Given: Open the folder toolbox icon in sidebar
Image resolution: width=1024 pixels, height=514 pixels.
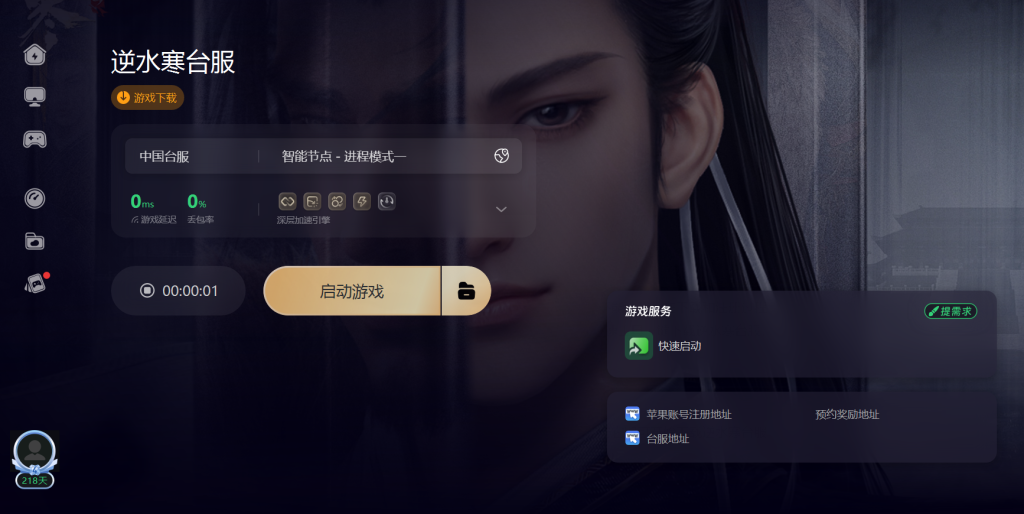Looking at the screenshot, I should (x=35, y=242).
